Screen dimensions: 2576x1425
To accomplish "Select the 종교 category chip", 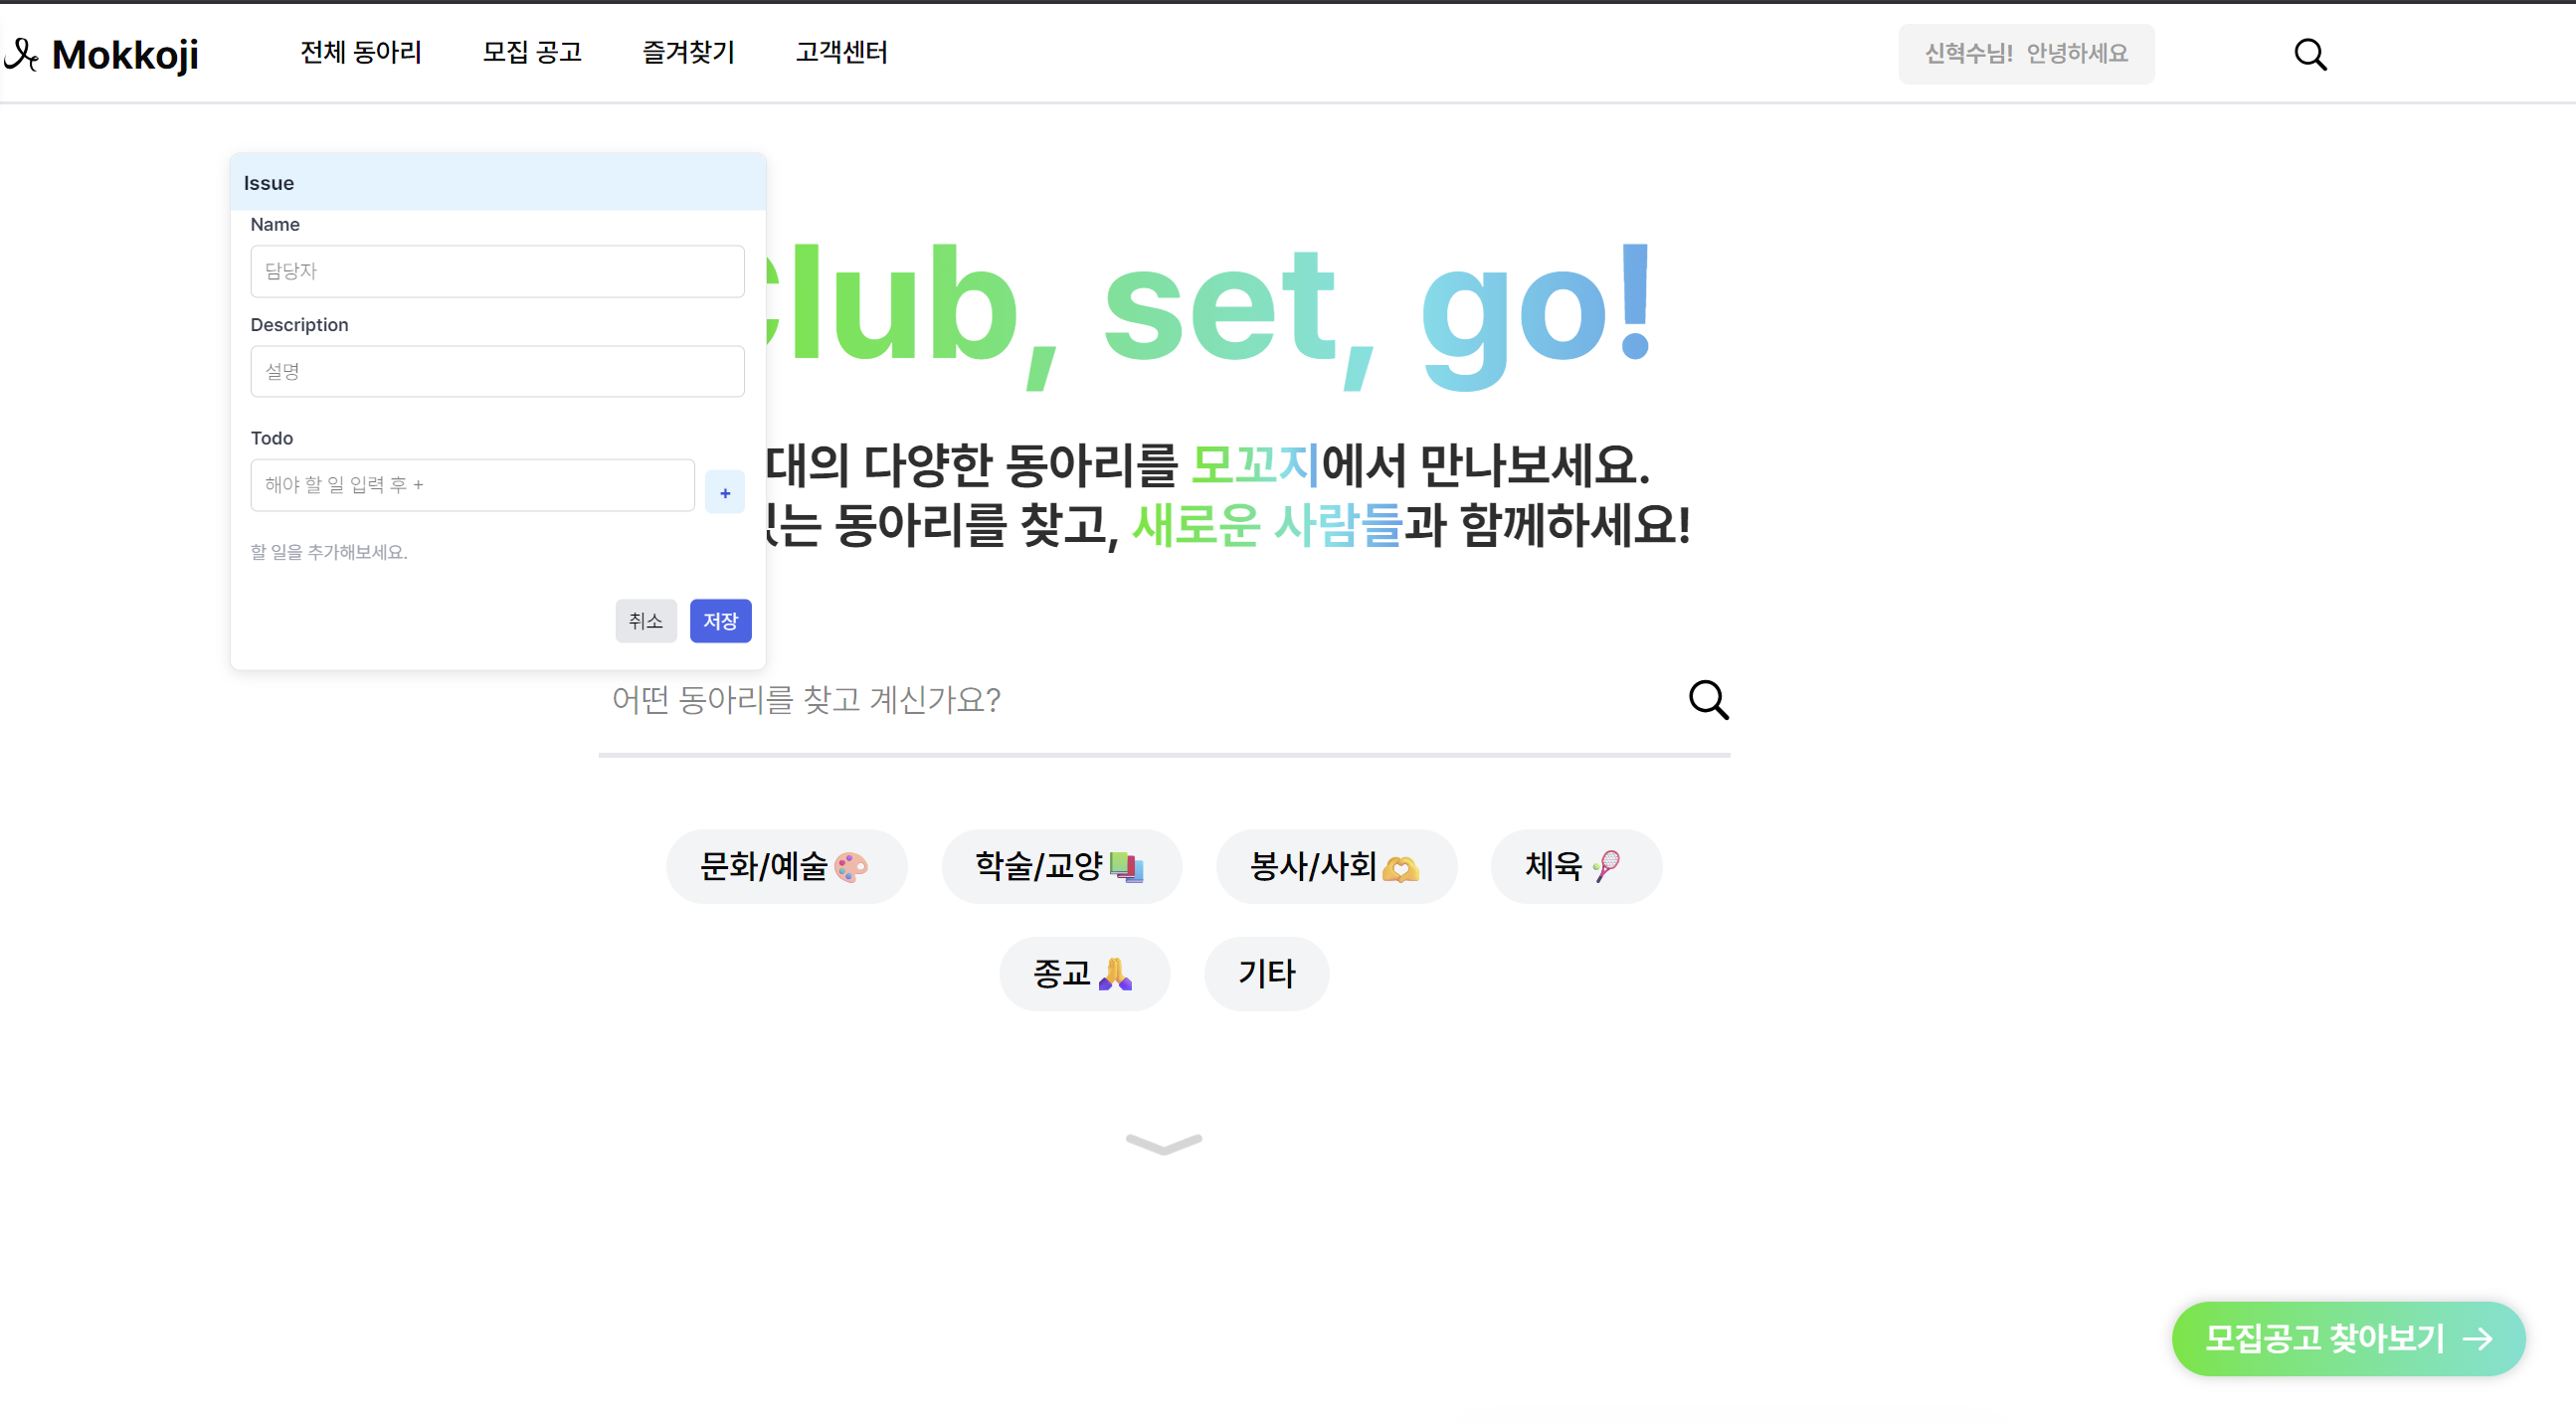I will [1084, 974].
